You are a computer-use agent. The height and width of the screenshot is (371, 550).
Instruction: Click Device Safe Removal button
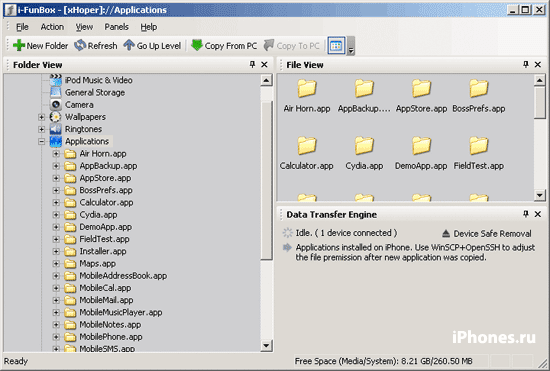(x=487, y=234)
